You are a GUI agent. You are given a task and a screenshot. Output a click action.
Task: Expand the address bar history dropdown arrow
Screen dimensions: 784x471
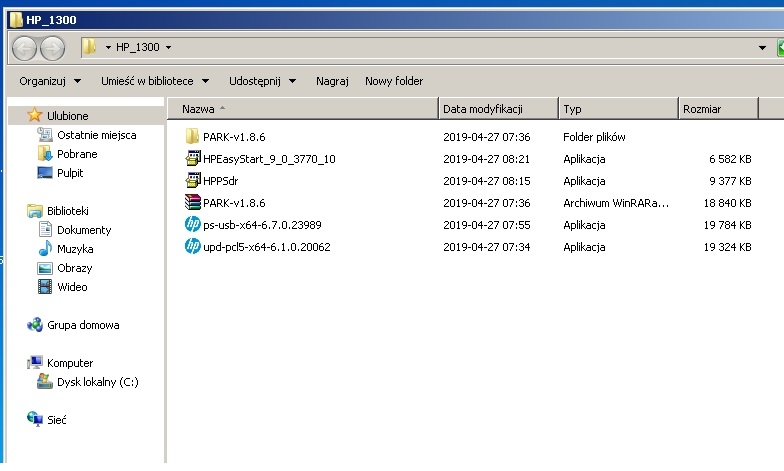[762, 48]
